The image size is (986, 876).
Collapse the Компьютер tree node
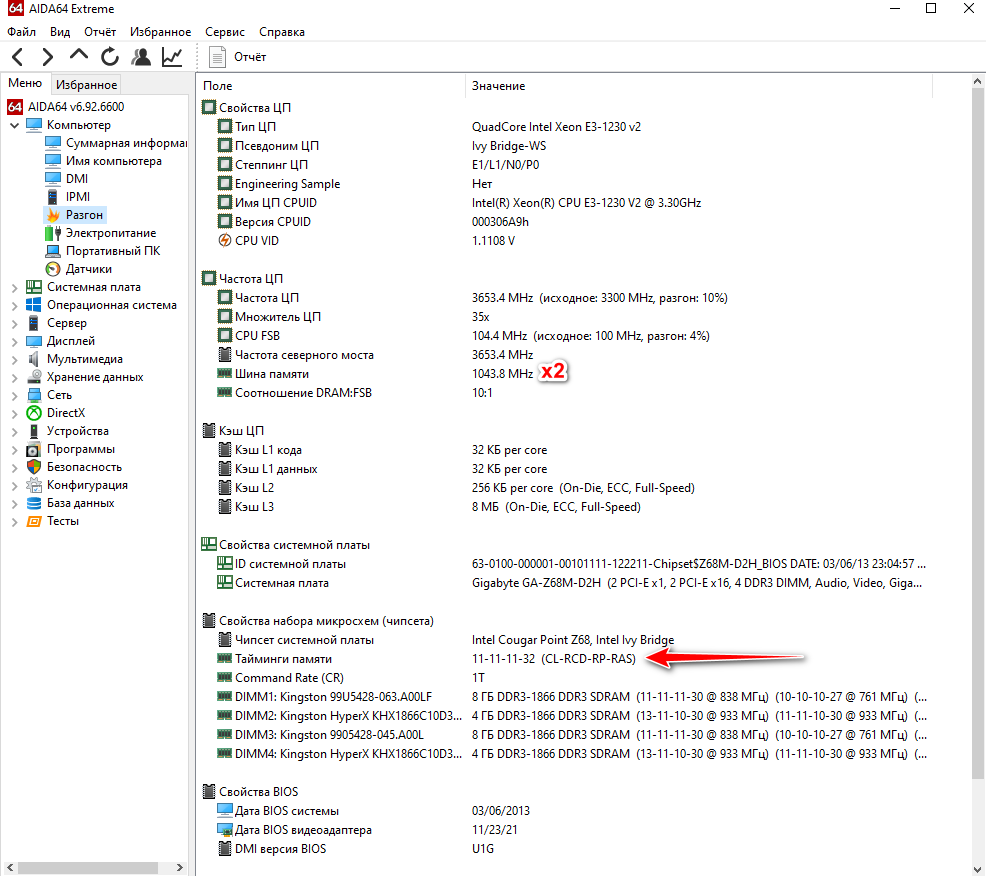(14, 126)
